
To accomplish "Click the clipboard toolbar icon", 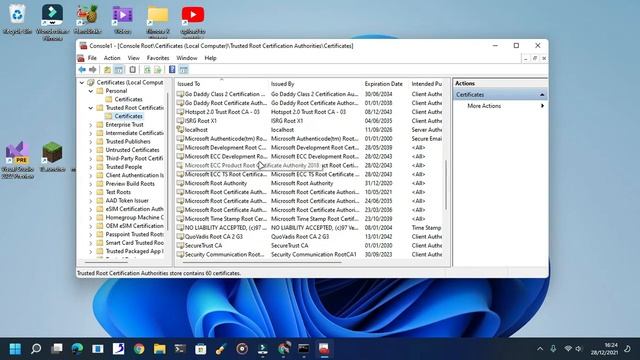I will click(132, 70).
